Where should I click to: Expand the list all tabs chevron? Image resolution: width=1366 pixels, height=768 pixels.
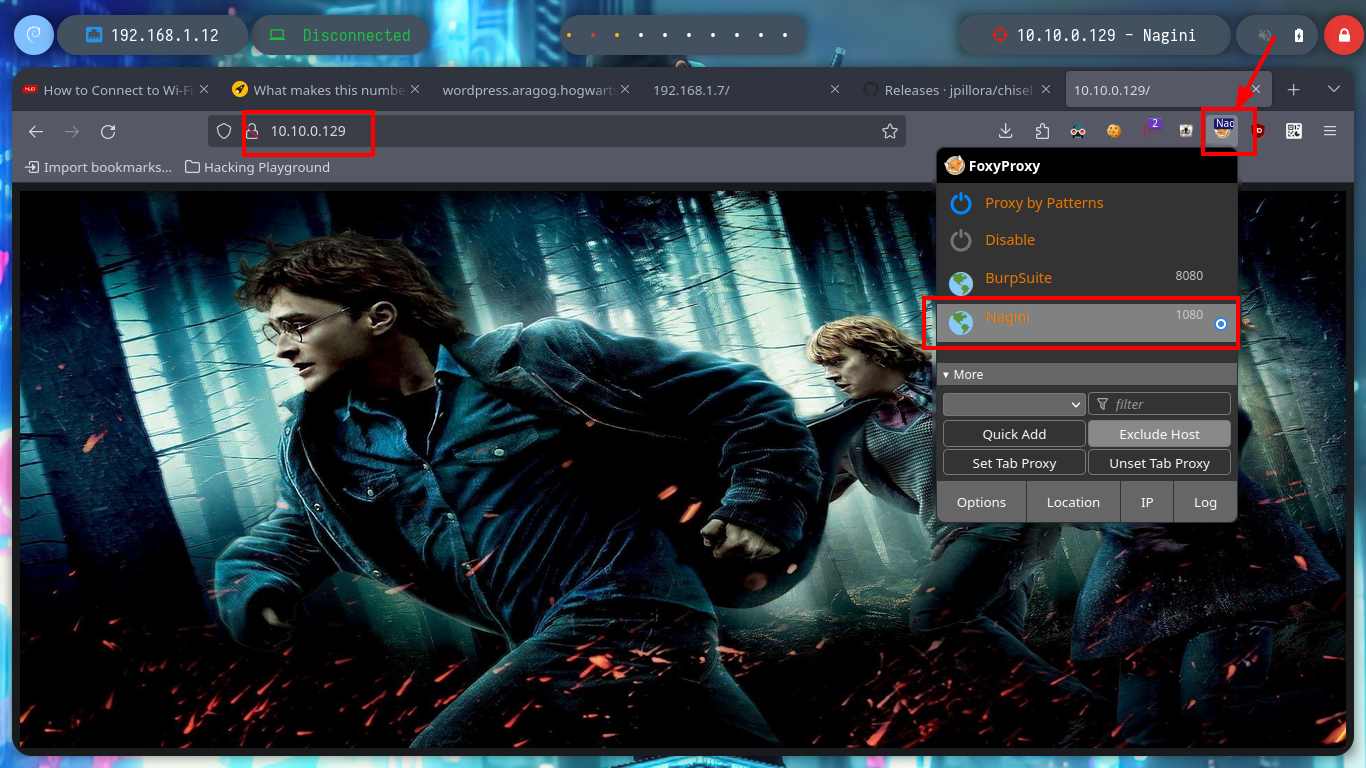1333,90
